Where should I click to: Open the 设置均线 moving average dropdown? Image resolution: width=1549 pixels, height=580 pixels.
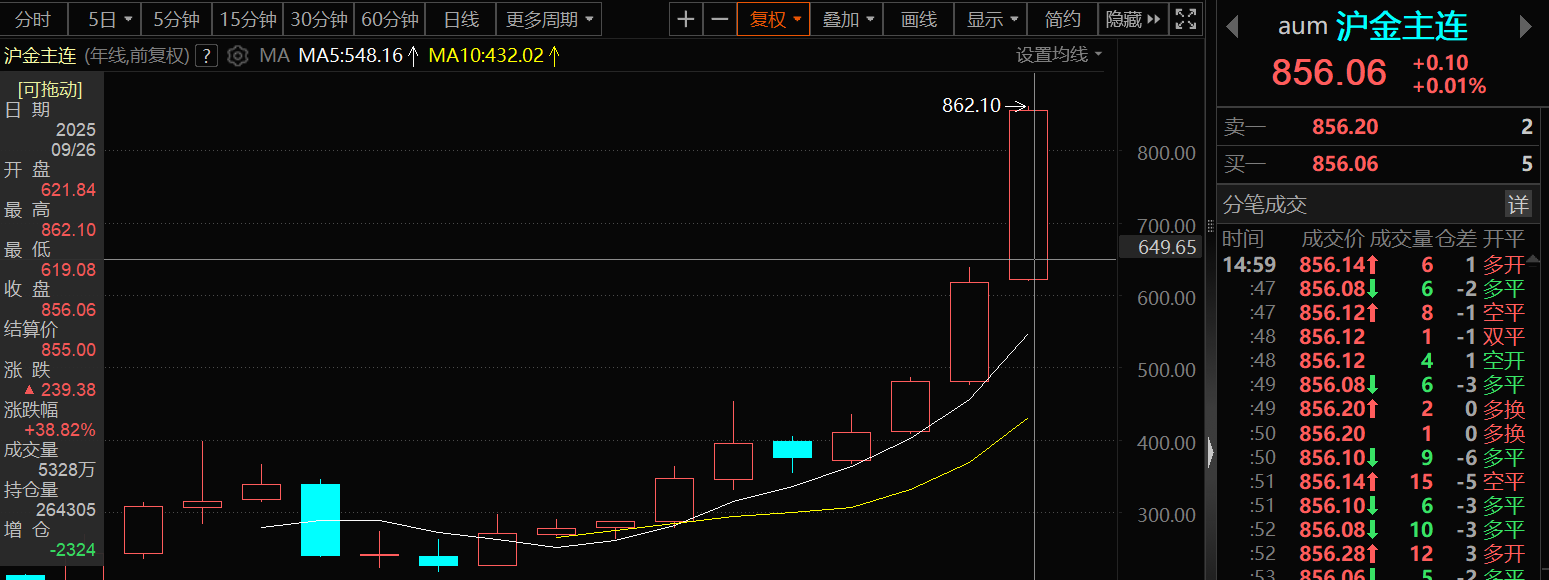(1059, 55)
